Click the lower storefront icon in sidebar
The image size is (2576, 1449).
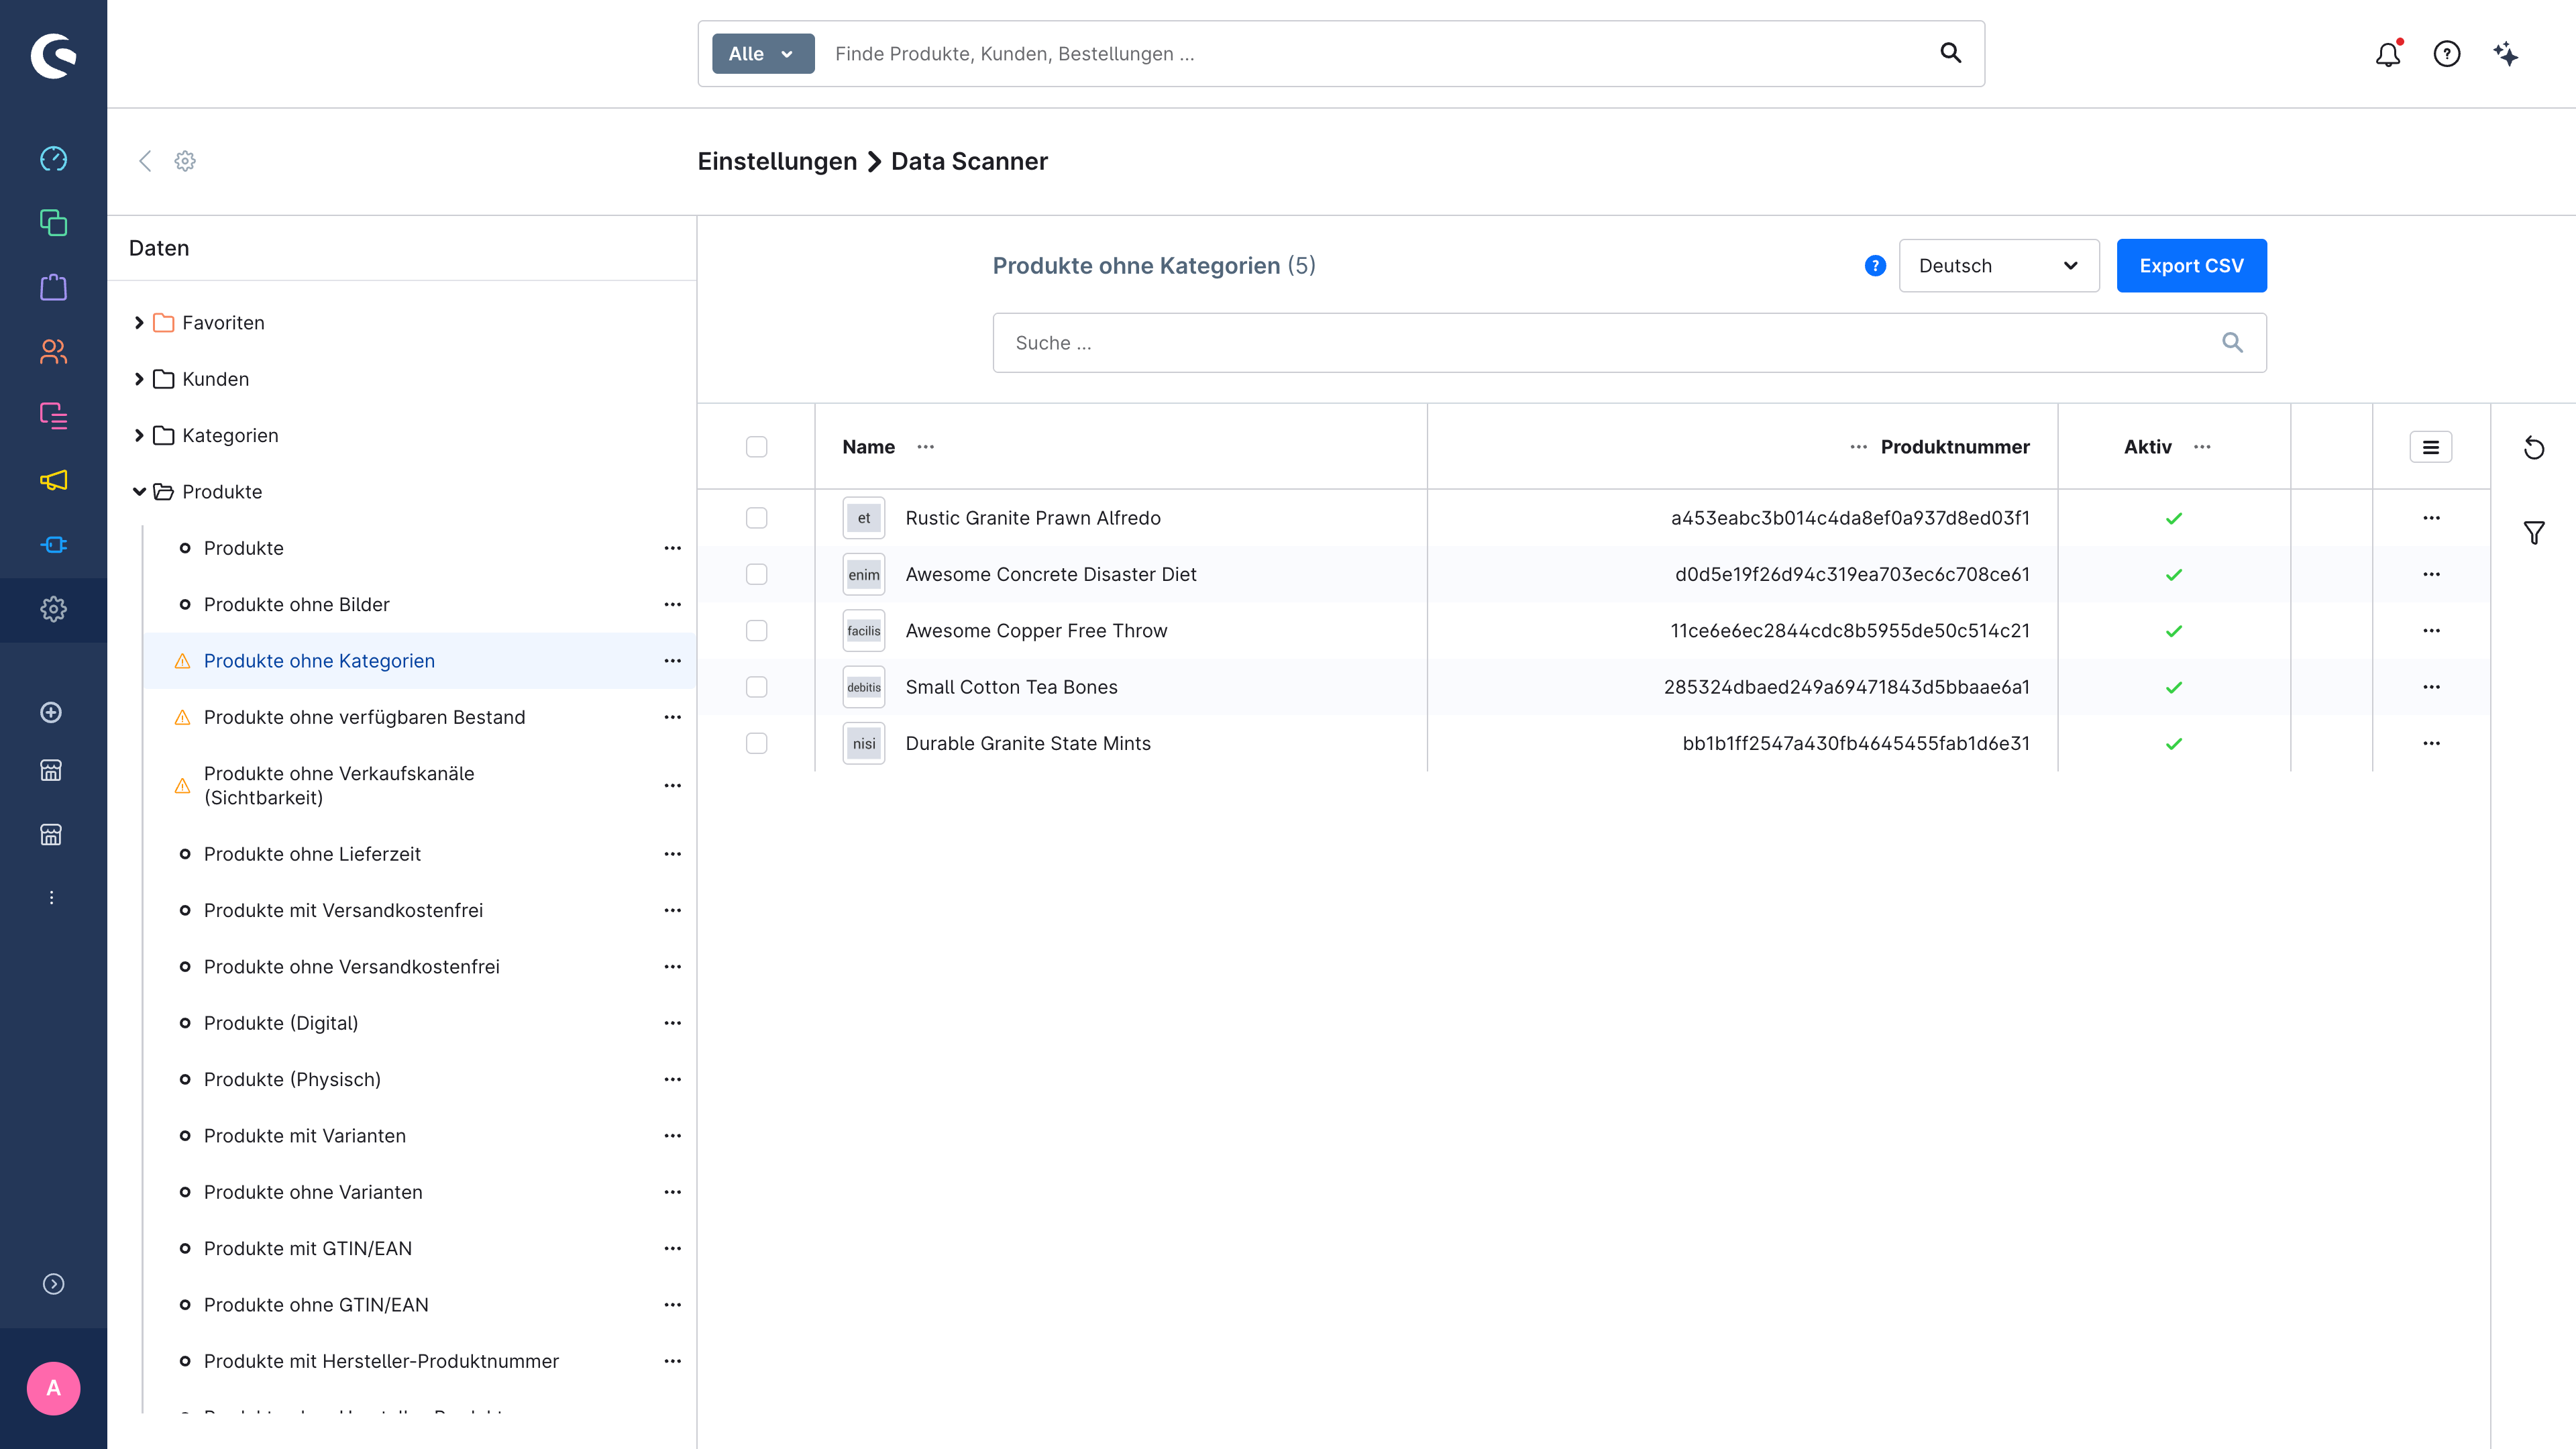[x=51, y=834]
